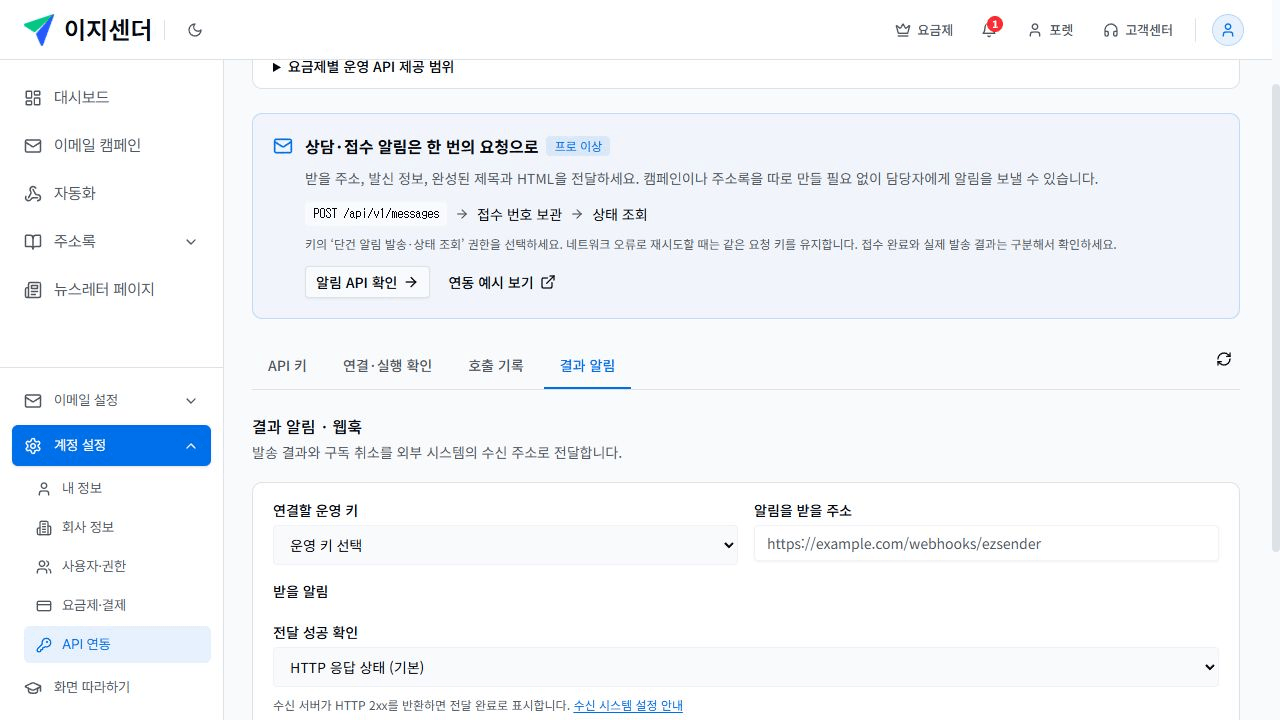
Task: Open 수신 시스템 설정 안내 link
Action: 628,705
